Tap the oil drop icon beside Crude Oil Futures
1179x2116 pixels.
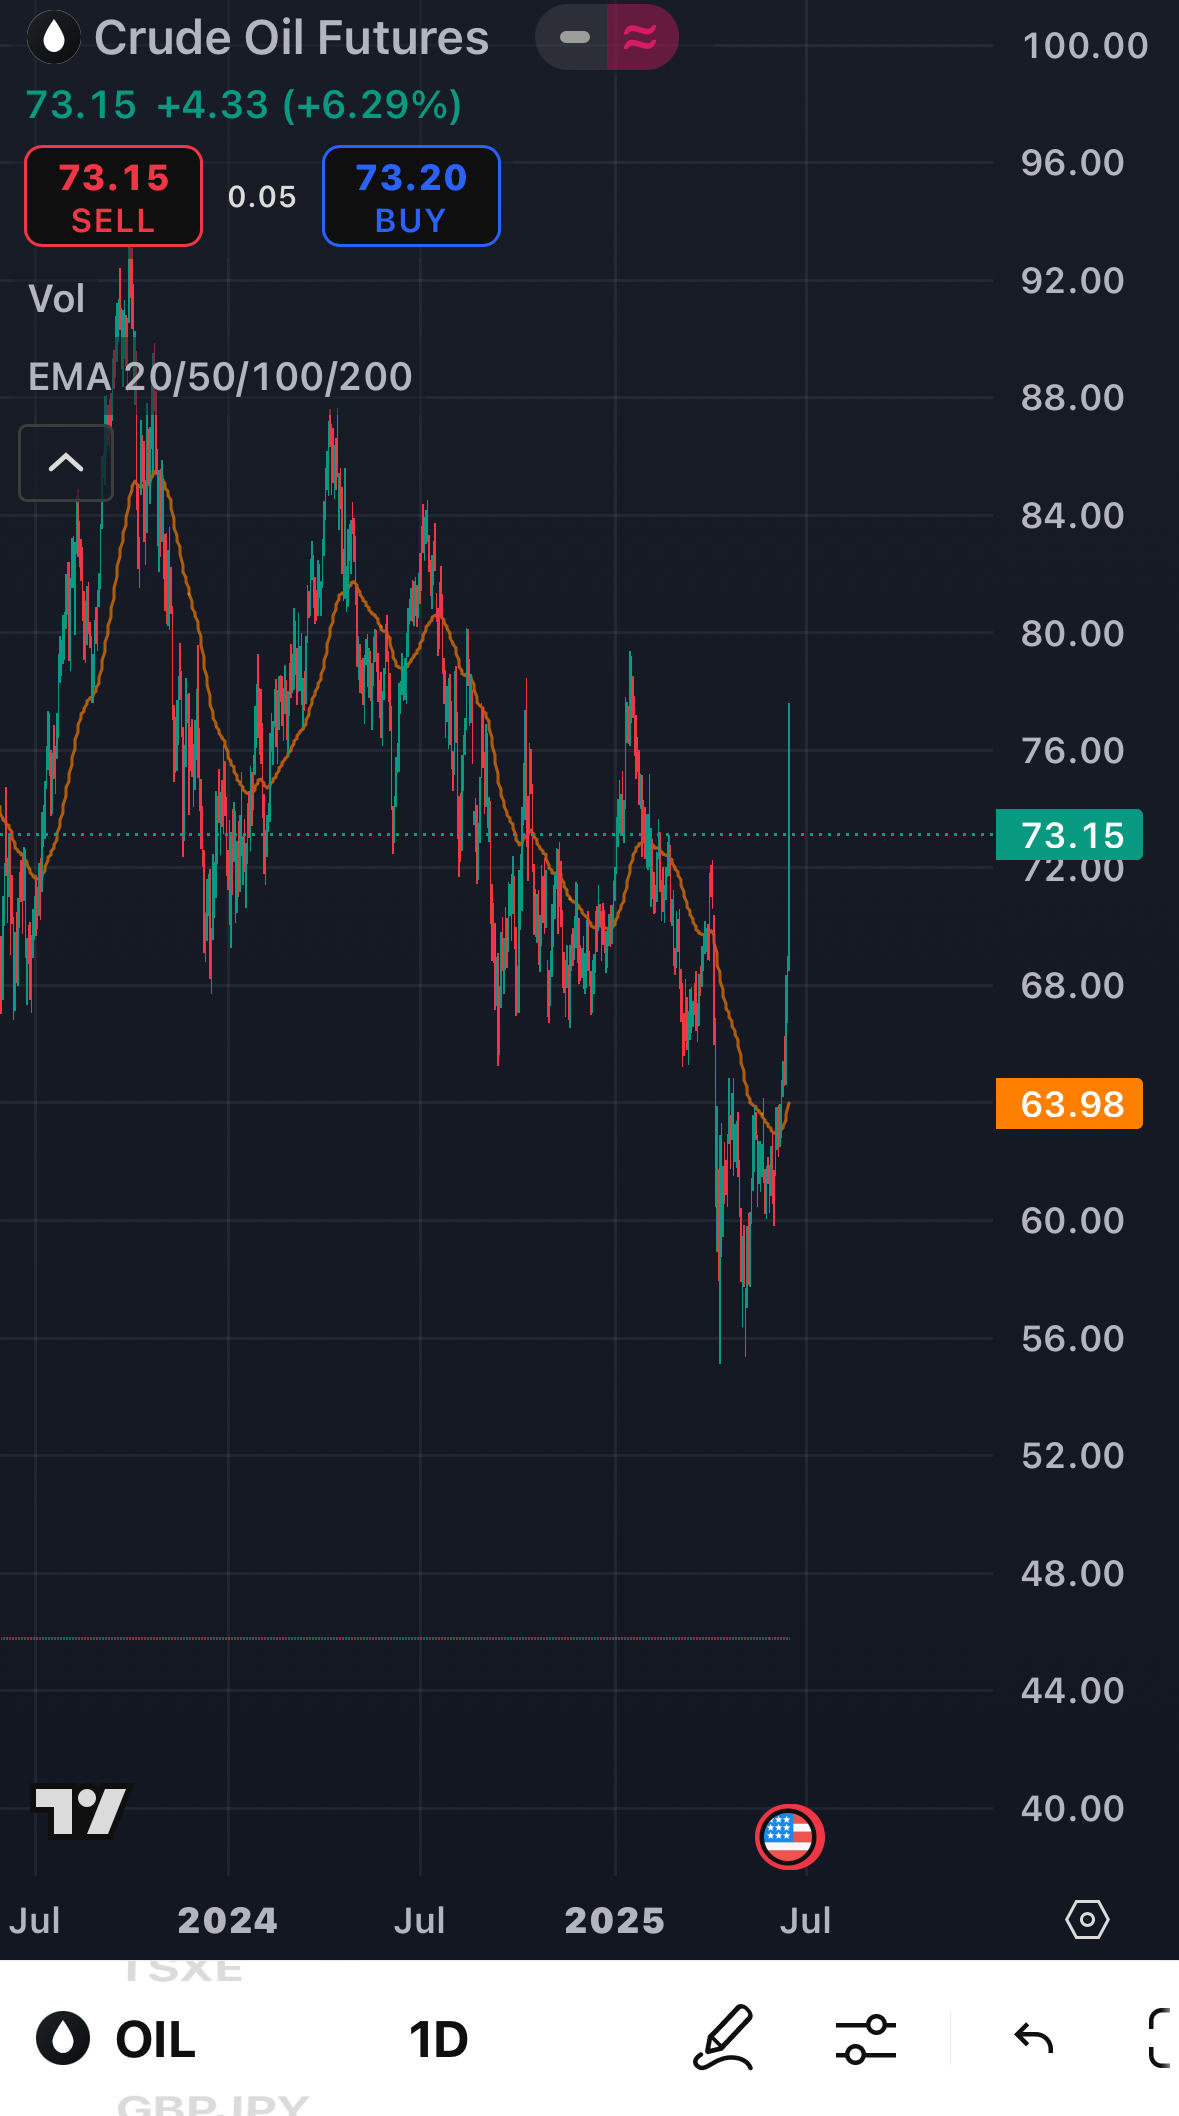[x=54, y=37]
